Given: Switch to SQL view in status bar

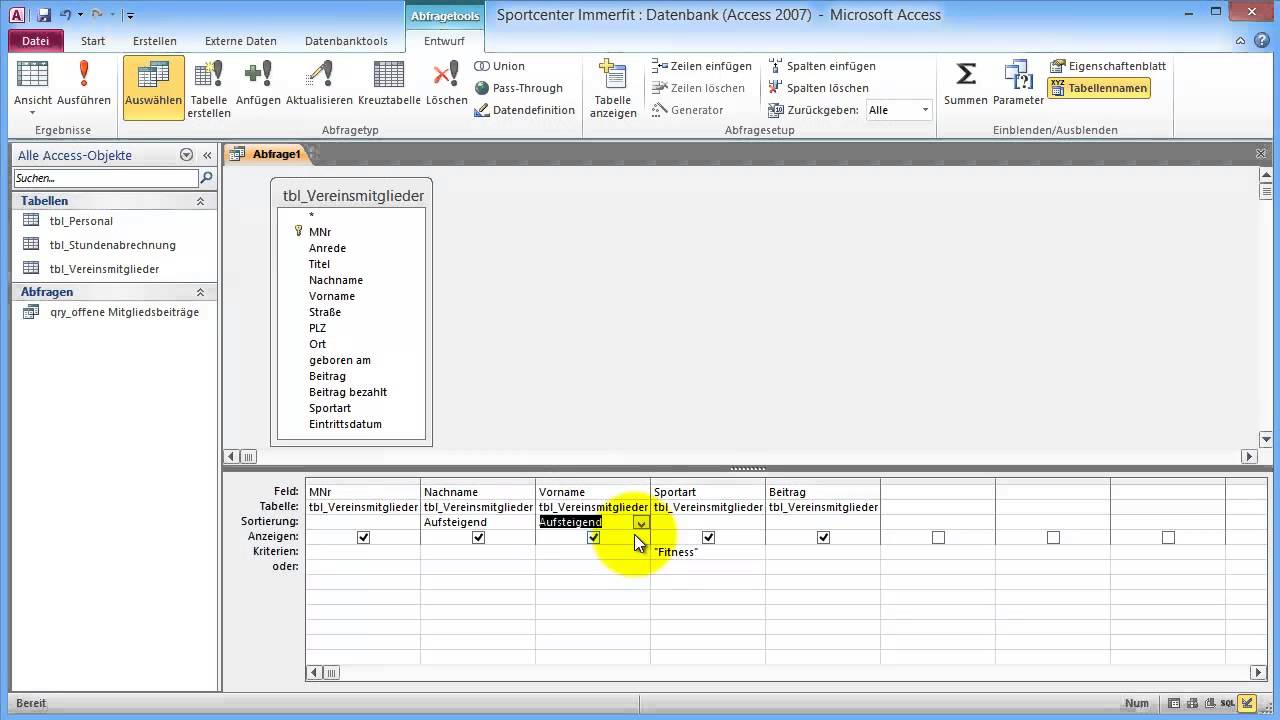Looking at the screenshot, I should [1229, 703].
